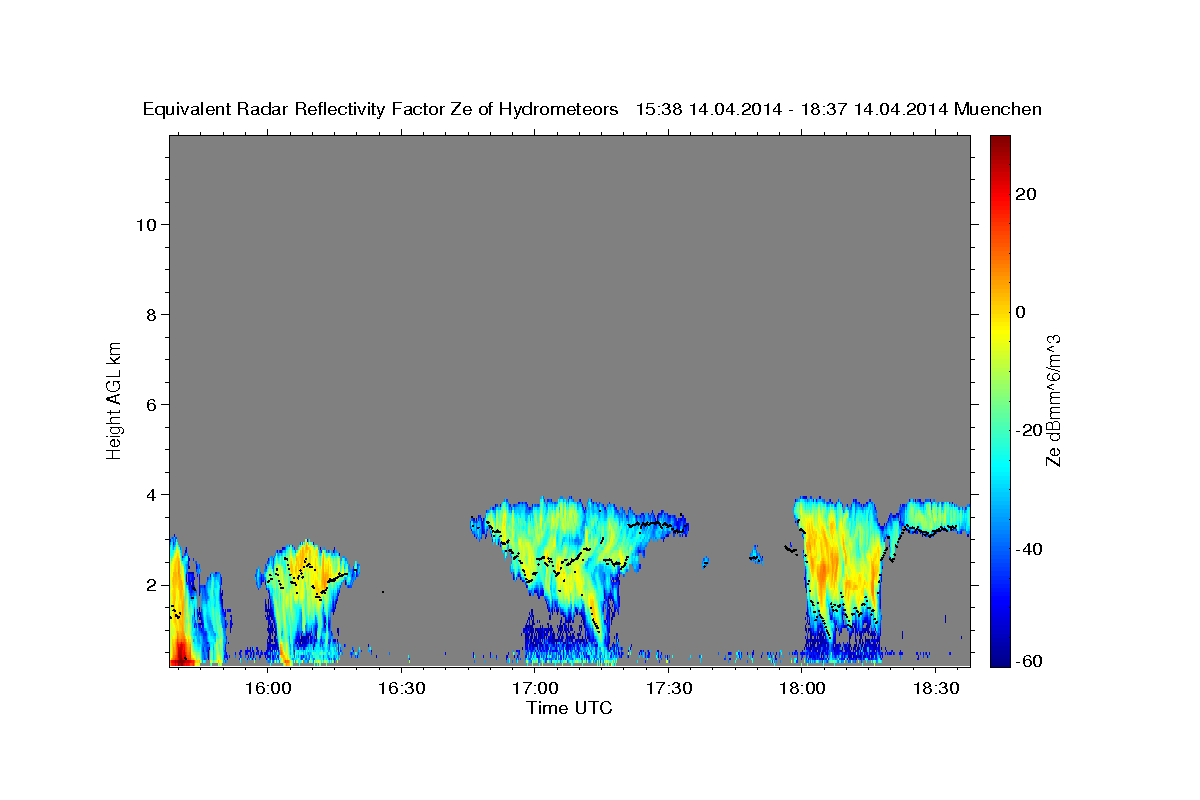
Task: Click the height tick label 6
Action: click(152, 404)
